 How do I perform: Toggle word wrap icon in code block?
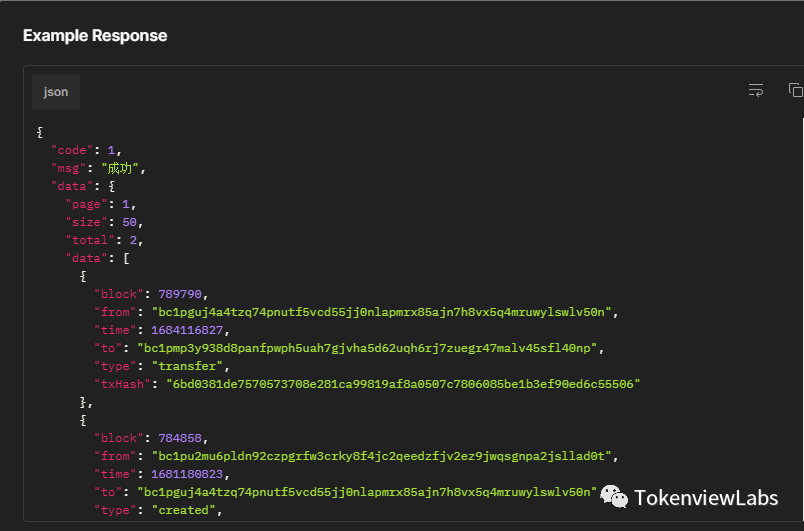click(755, 90)
